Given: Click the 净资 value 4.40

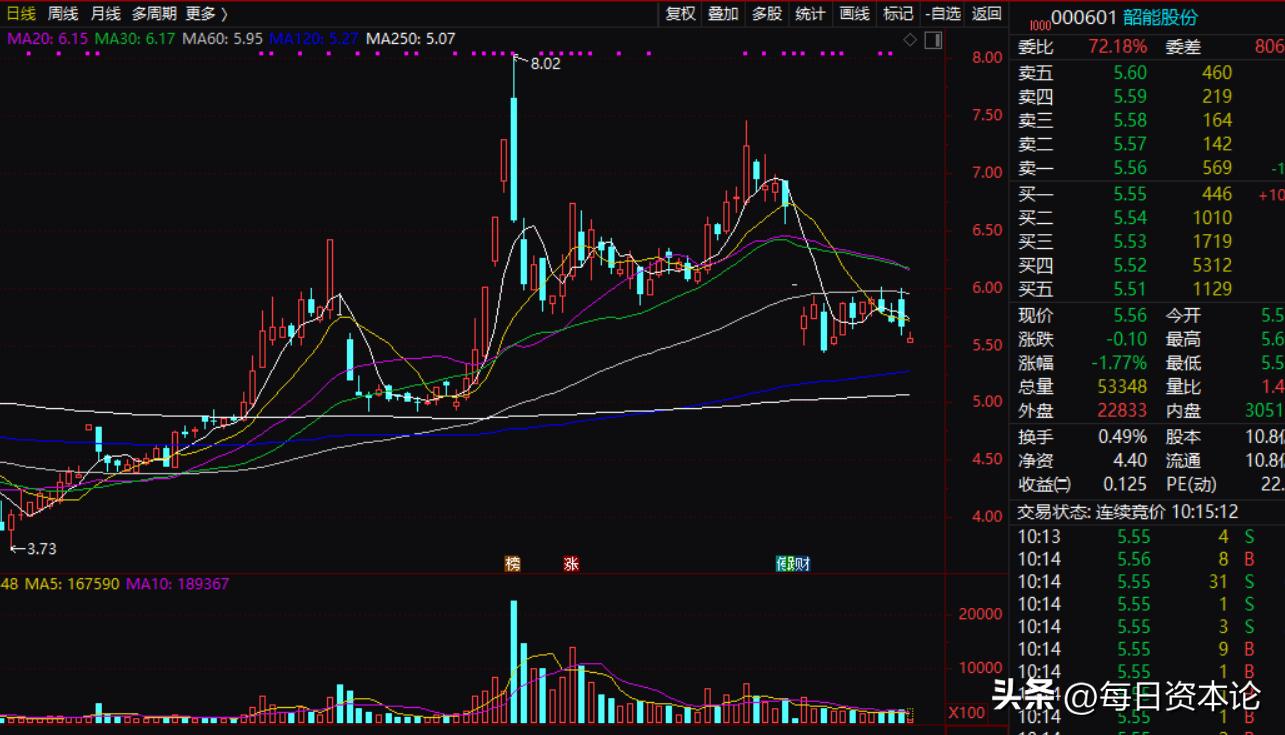Looking at the screenshot, I should (x=1130, y=461).
